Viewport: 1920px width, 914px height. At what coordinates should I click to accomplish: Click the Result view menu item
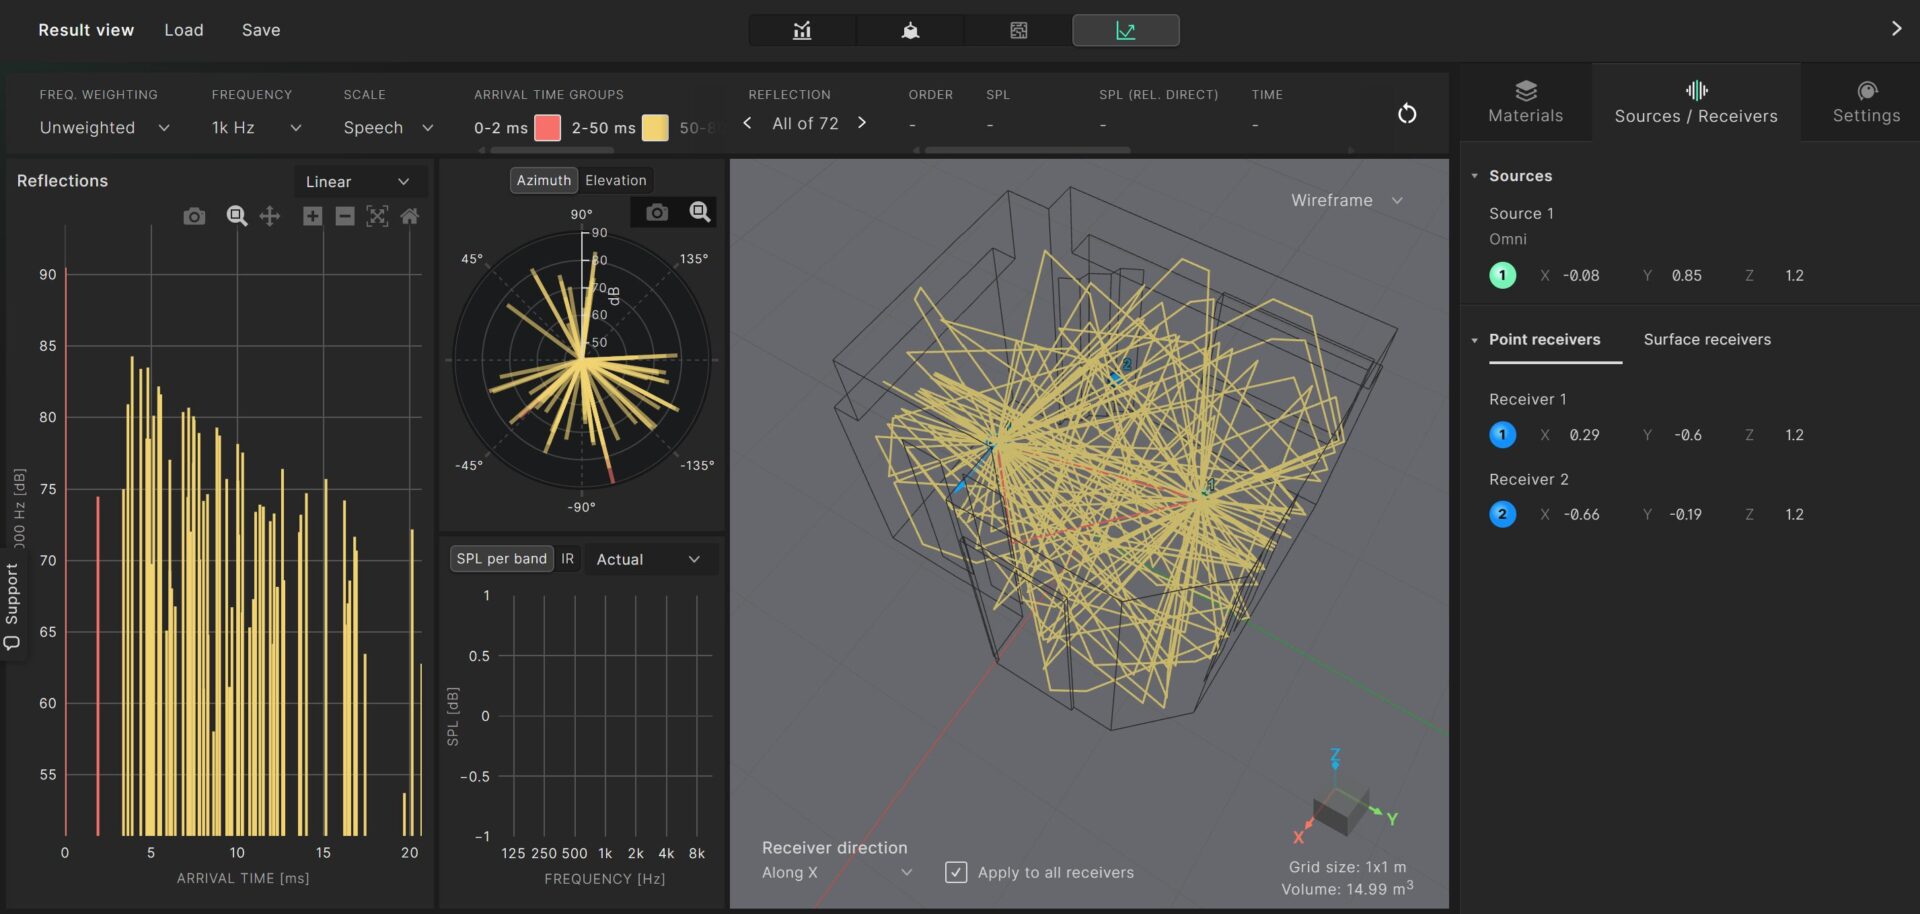[x=86, y=30]
